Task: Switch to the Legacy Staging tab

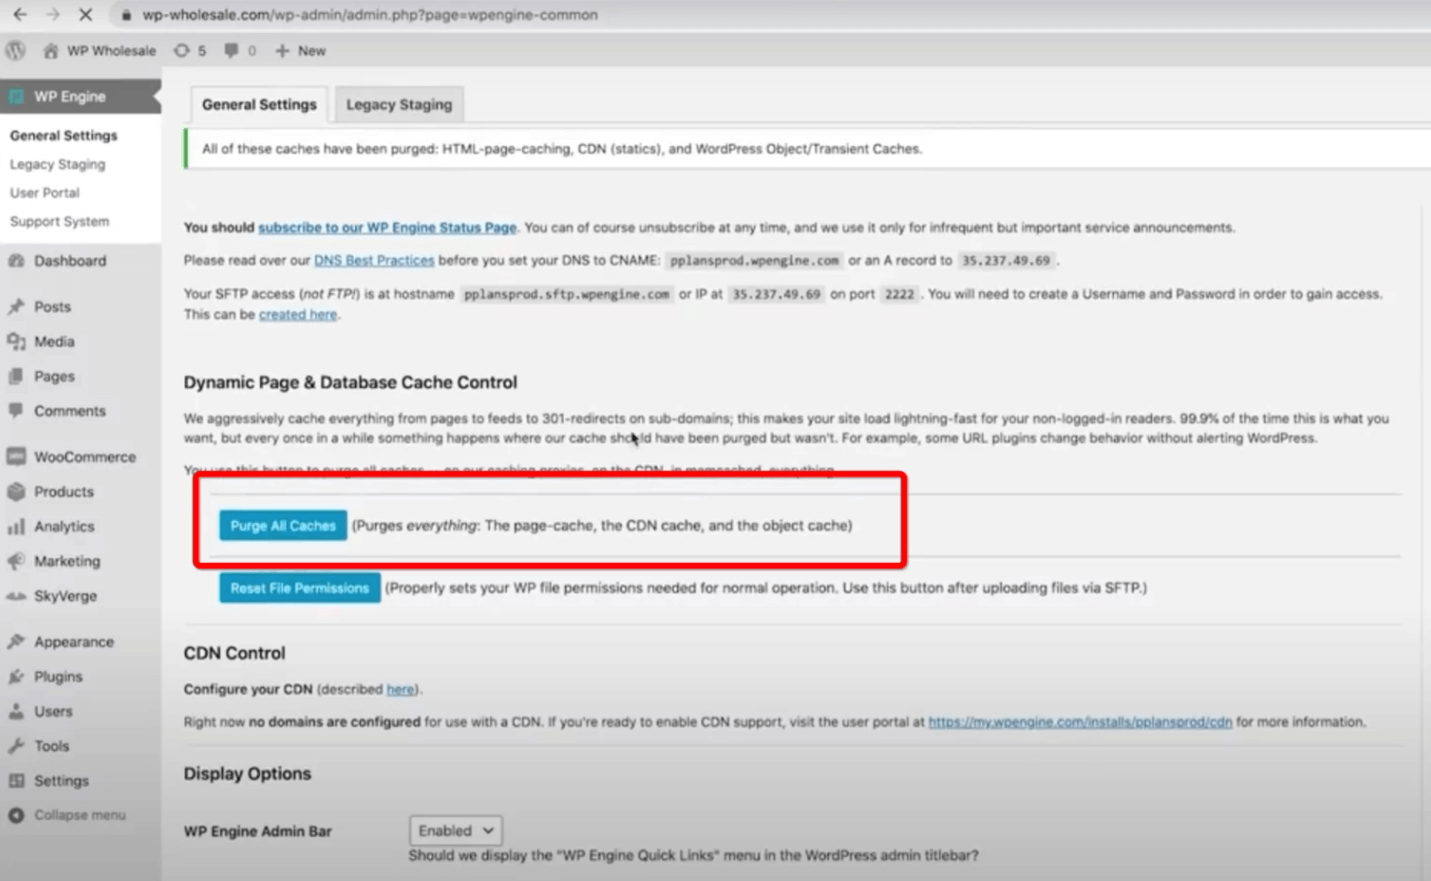Action: click(x=399, y=104)
